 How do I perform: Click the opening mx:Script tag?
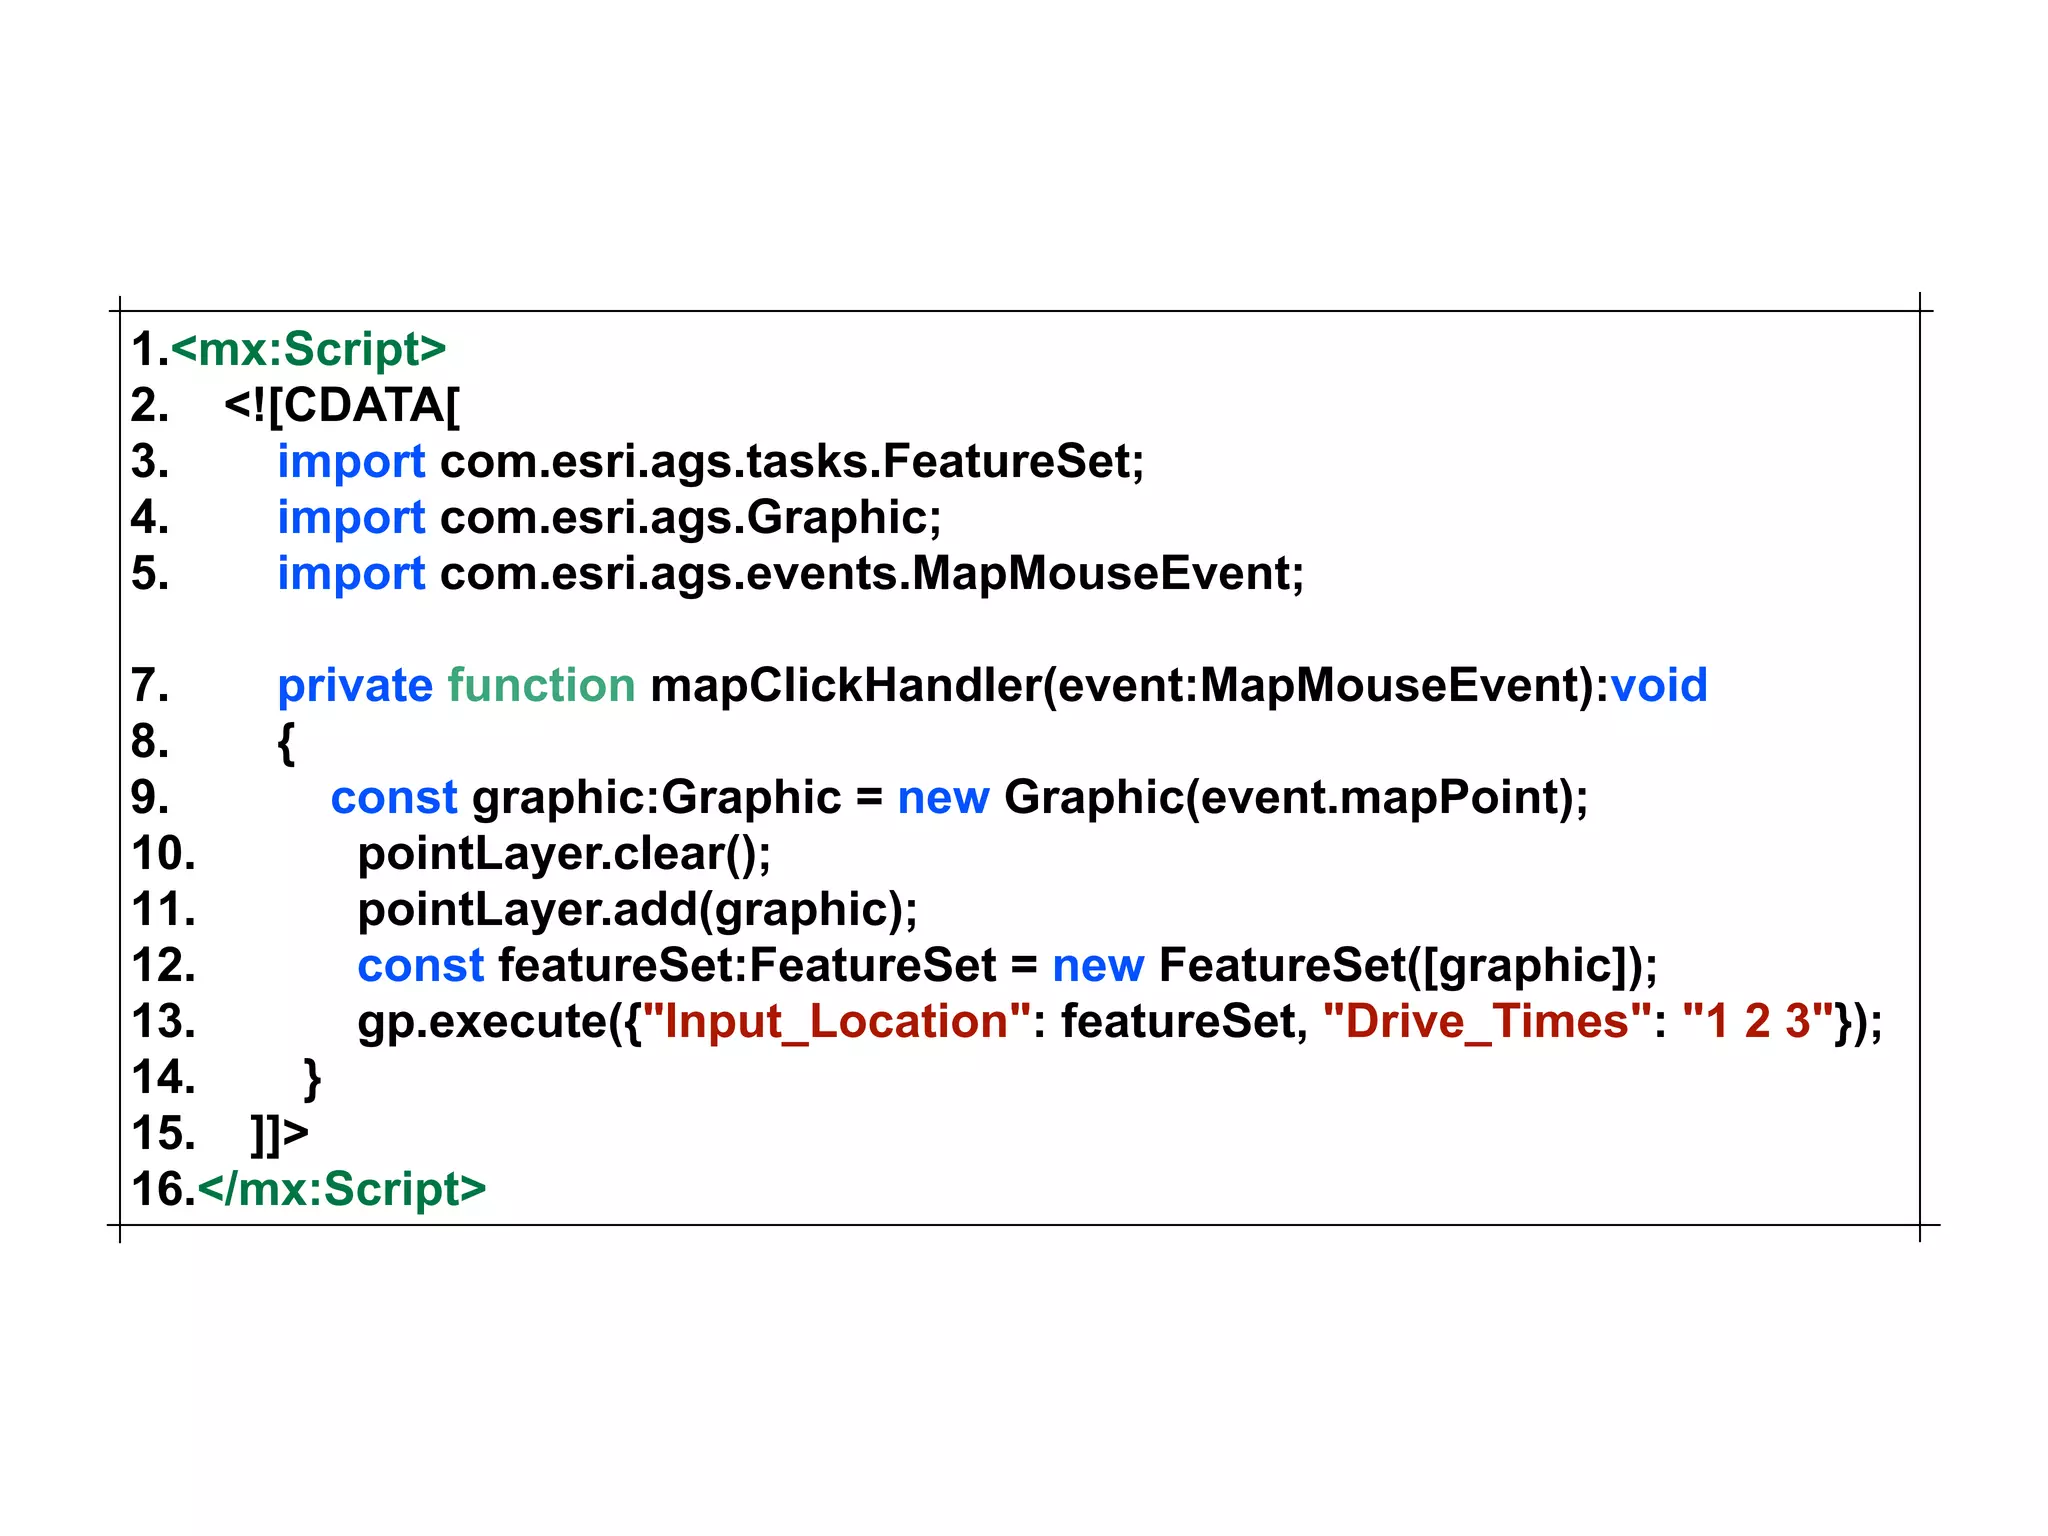pos(308,349)
